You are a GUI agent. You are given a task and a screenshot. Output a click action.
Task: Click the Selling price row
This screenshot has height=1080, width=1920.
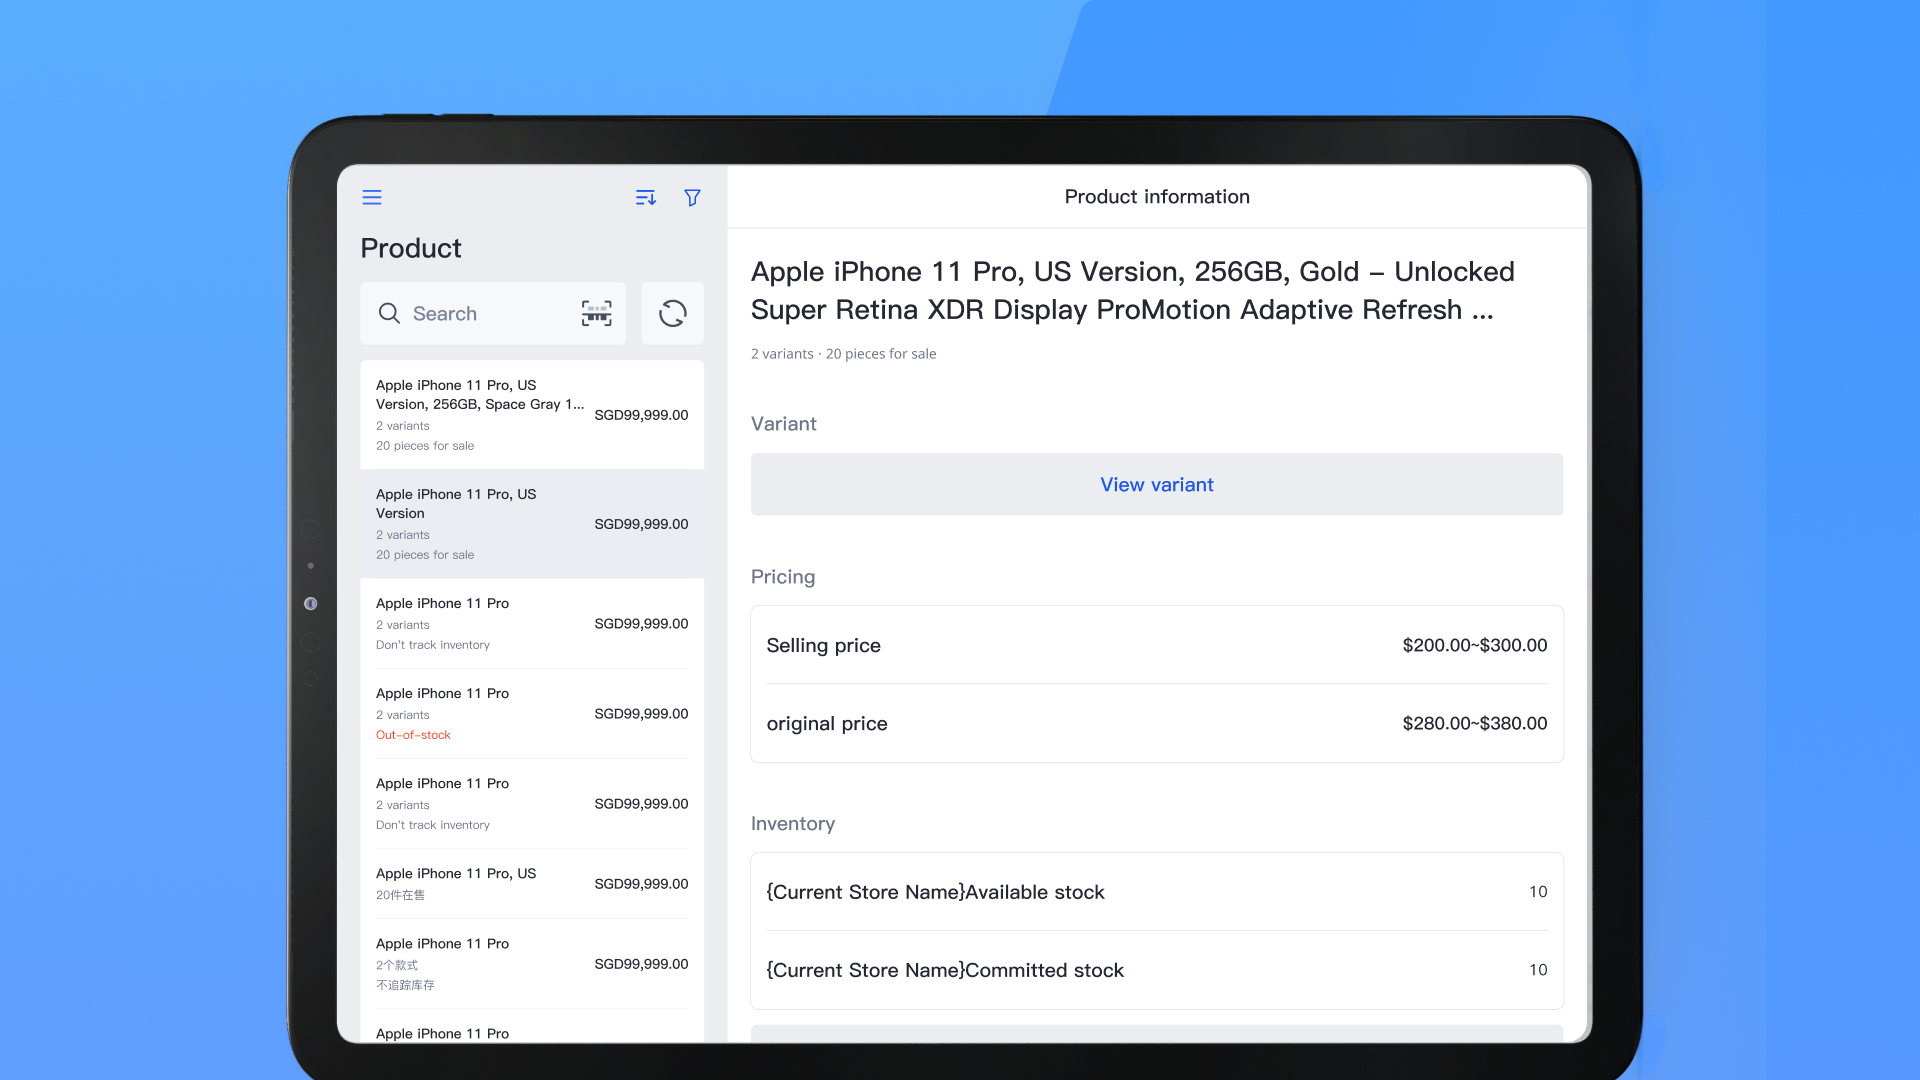tap(1156, 645)
